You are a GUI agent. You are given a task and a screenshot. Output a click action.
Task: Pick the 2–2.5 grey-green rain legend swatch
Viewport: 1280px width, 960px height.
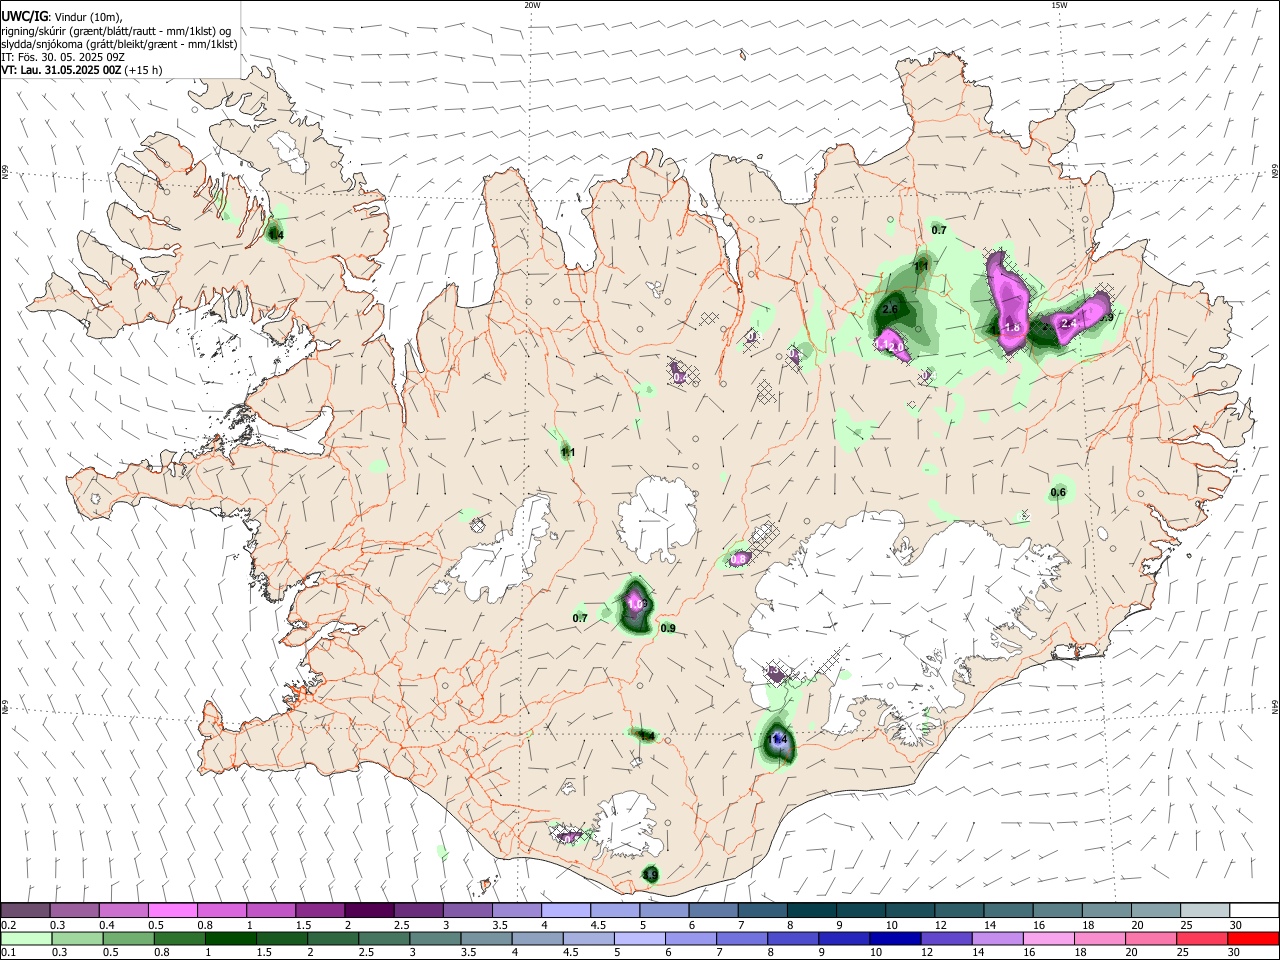click(334, 939)
